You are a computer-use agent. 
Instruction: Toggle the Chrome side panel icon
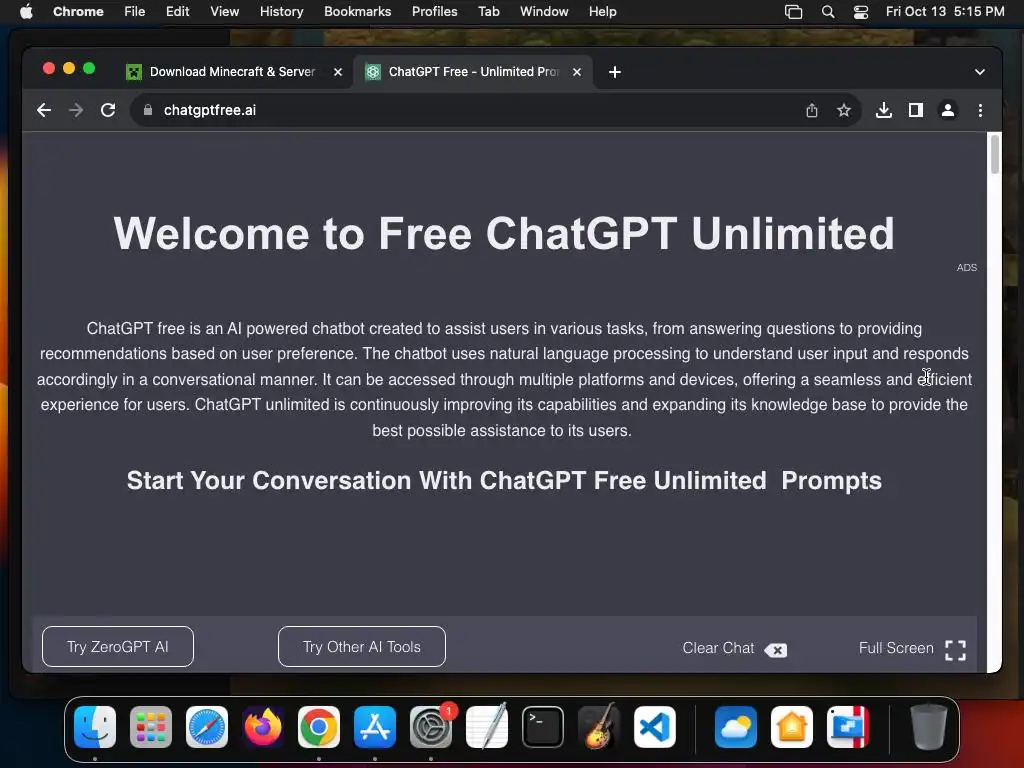click(916, 110)
